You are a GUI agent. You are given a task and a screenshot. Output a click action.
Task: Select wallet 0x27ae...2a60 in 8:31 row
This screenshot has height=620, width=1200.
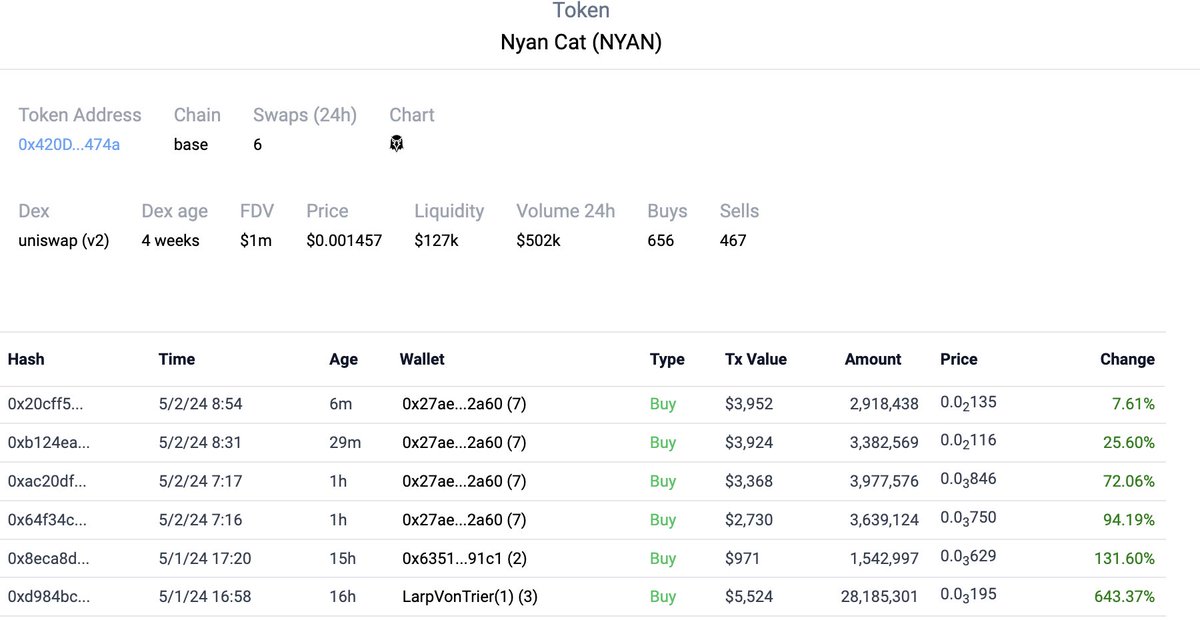[x=464, y=442]
